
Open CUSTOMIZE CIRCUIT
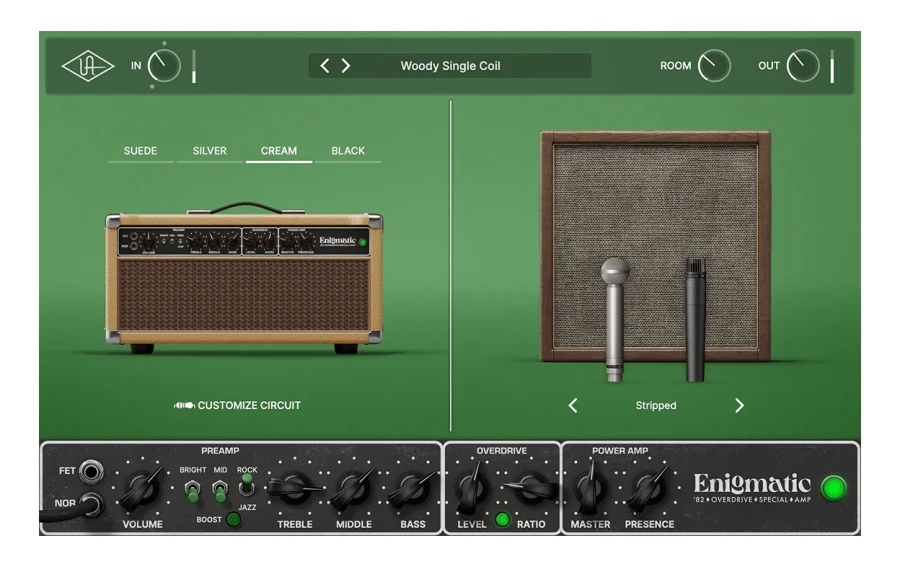tap(237, 405)
